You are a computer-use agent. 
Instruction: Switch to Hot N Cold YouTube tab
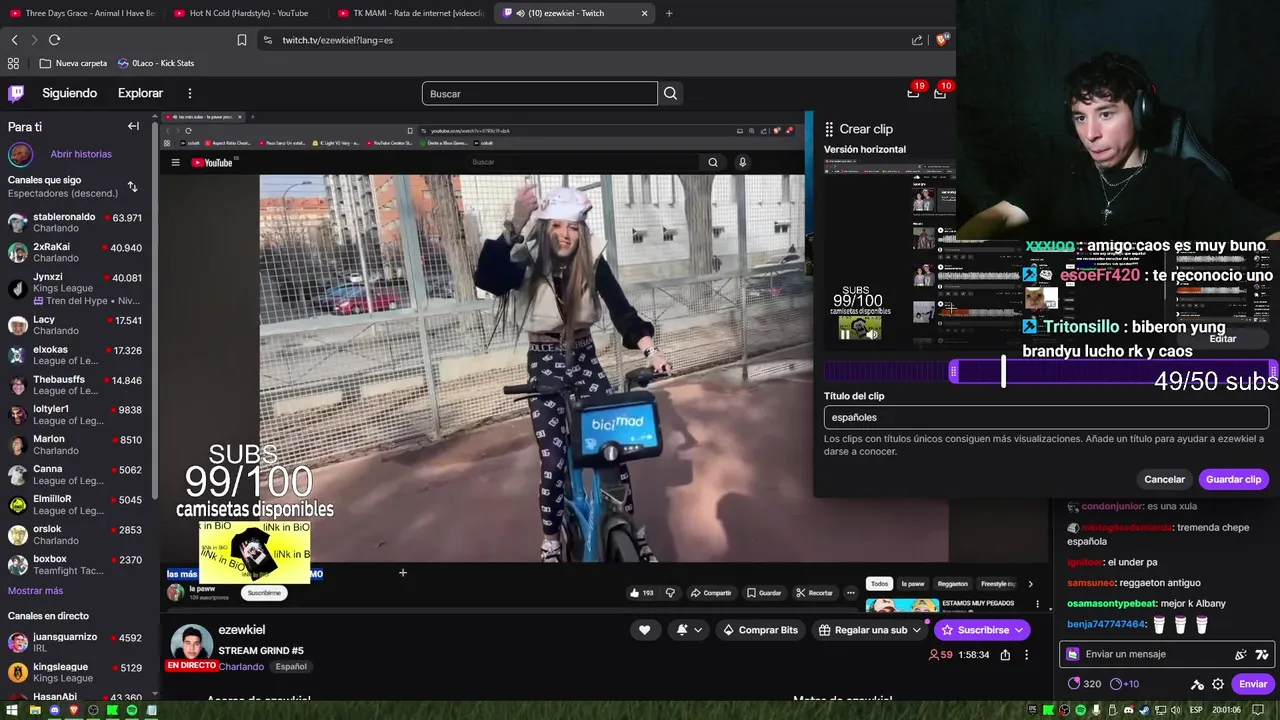[244, 13]
